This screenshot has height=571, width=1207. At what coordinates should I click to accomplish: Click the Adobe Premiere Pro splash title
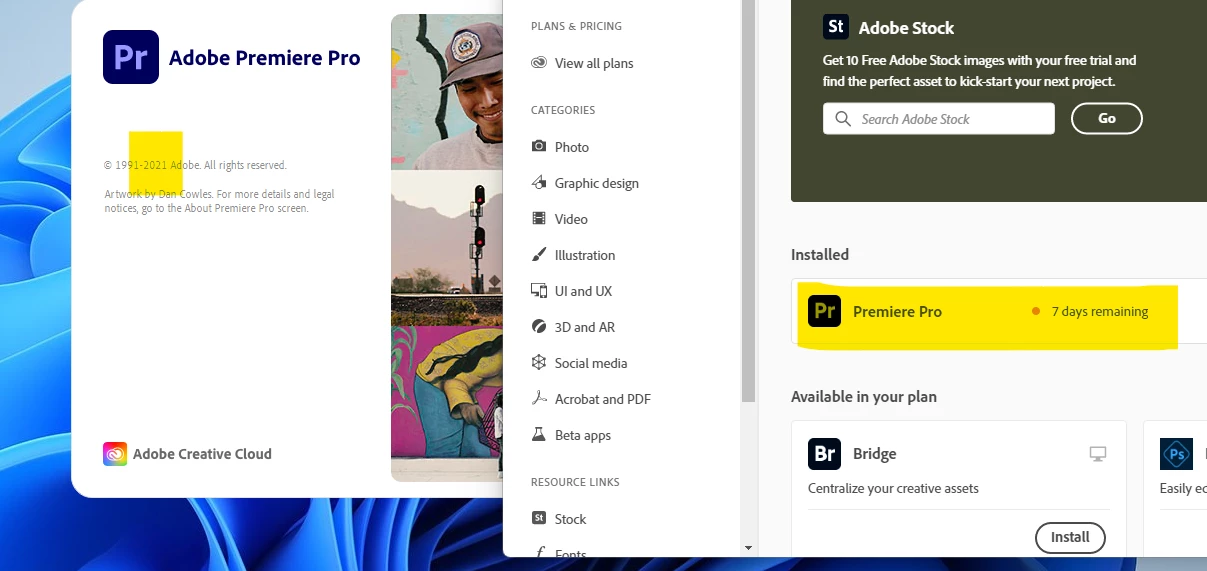(x=264, y=57)
